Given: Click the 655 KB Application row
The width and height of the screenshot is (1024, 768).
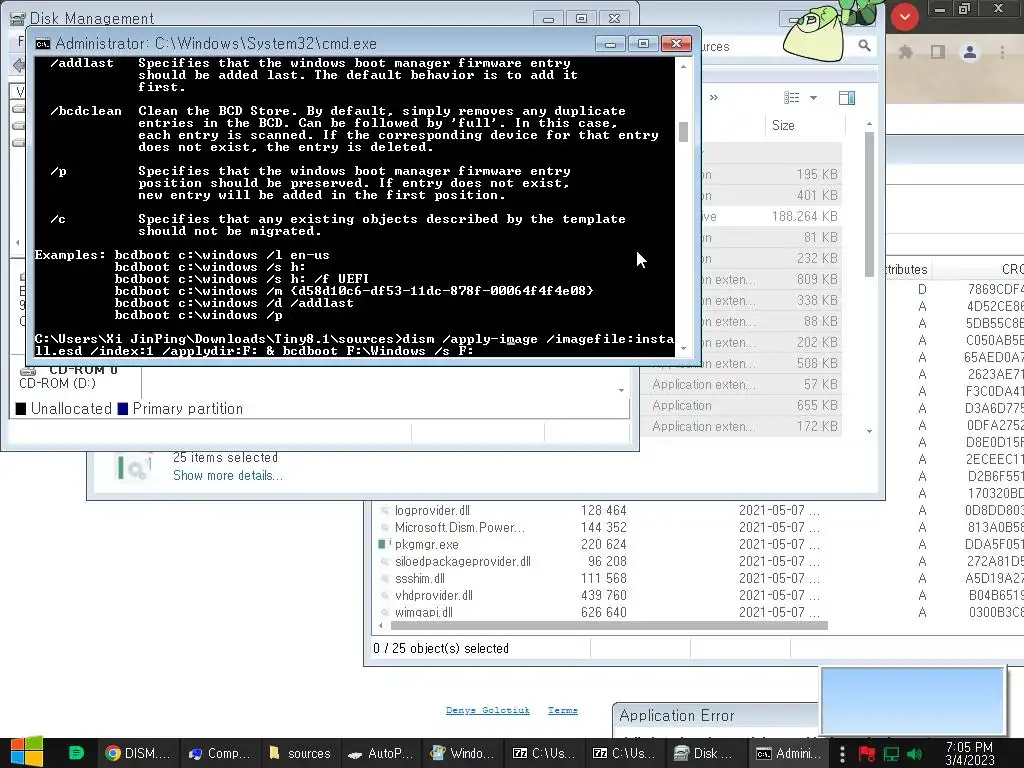Looking at the screenshot, I should click(x=744, y=406).
